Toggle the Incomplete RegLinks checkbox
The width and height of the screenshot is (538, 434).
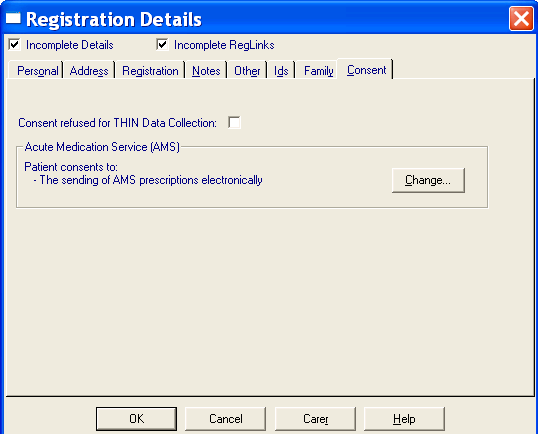[162, 45]
